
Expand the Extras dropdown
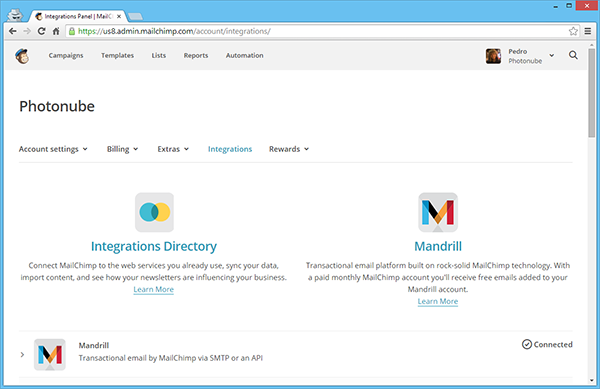pos(173,149)
